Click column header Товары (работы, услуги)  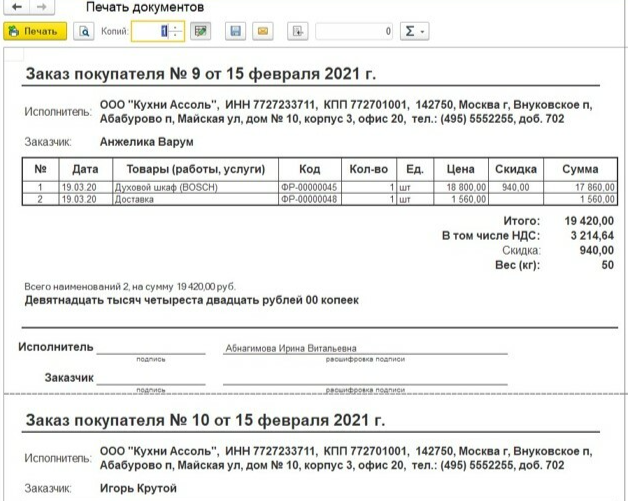tap(196, 169)
